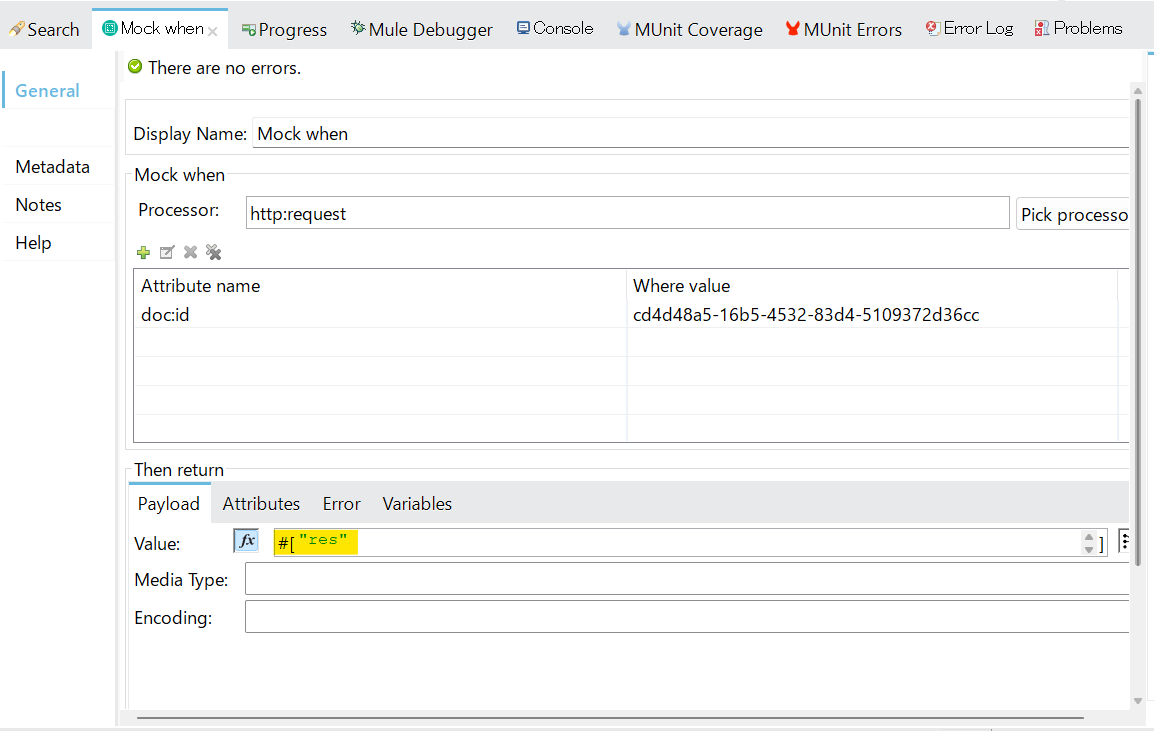Switch to the Error tab
This screenshot has width=1154, height=731.
click(341, 504)
